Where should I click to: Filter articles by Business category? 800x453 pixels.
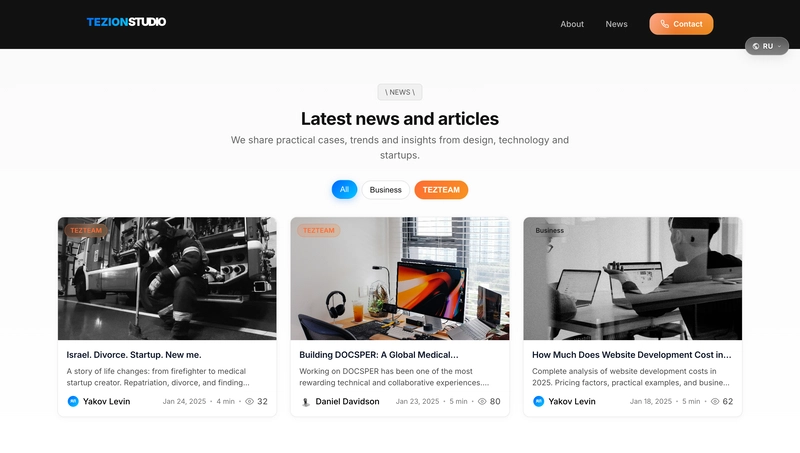click(386, 190)
